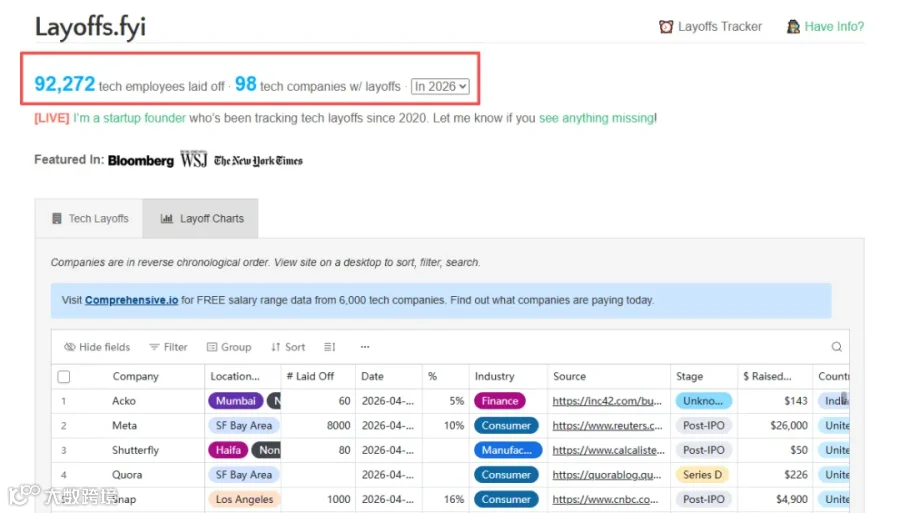Image resolution: width=900 pixels, height=513 pixels.
Task: Click the Series D stage tag
Action: pos(702,475)
